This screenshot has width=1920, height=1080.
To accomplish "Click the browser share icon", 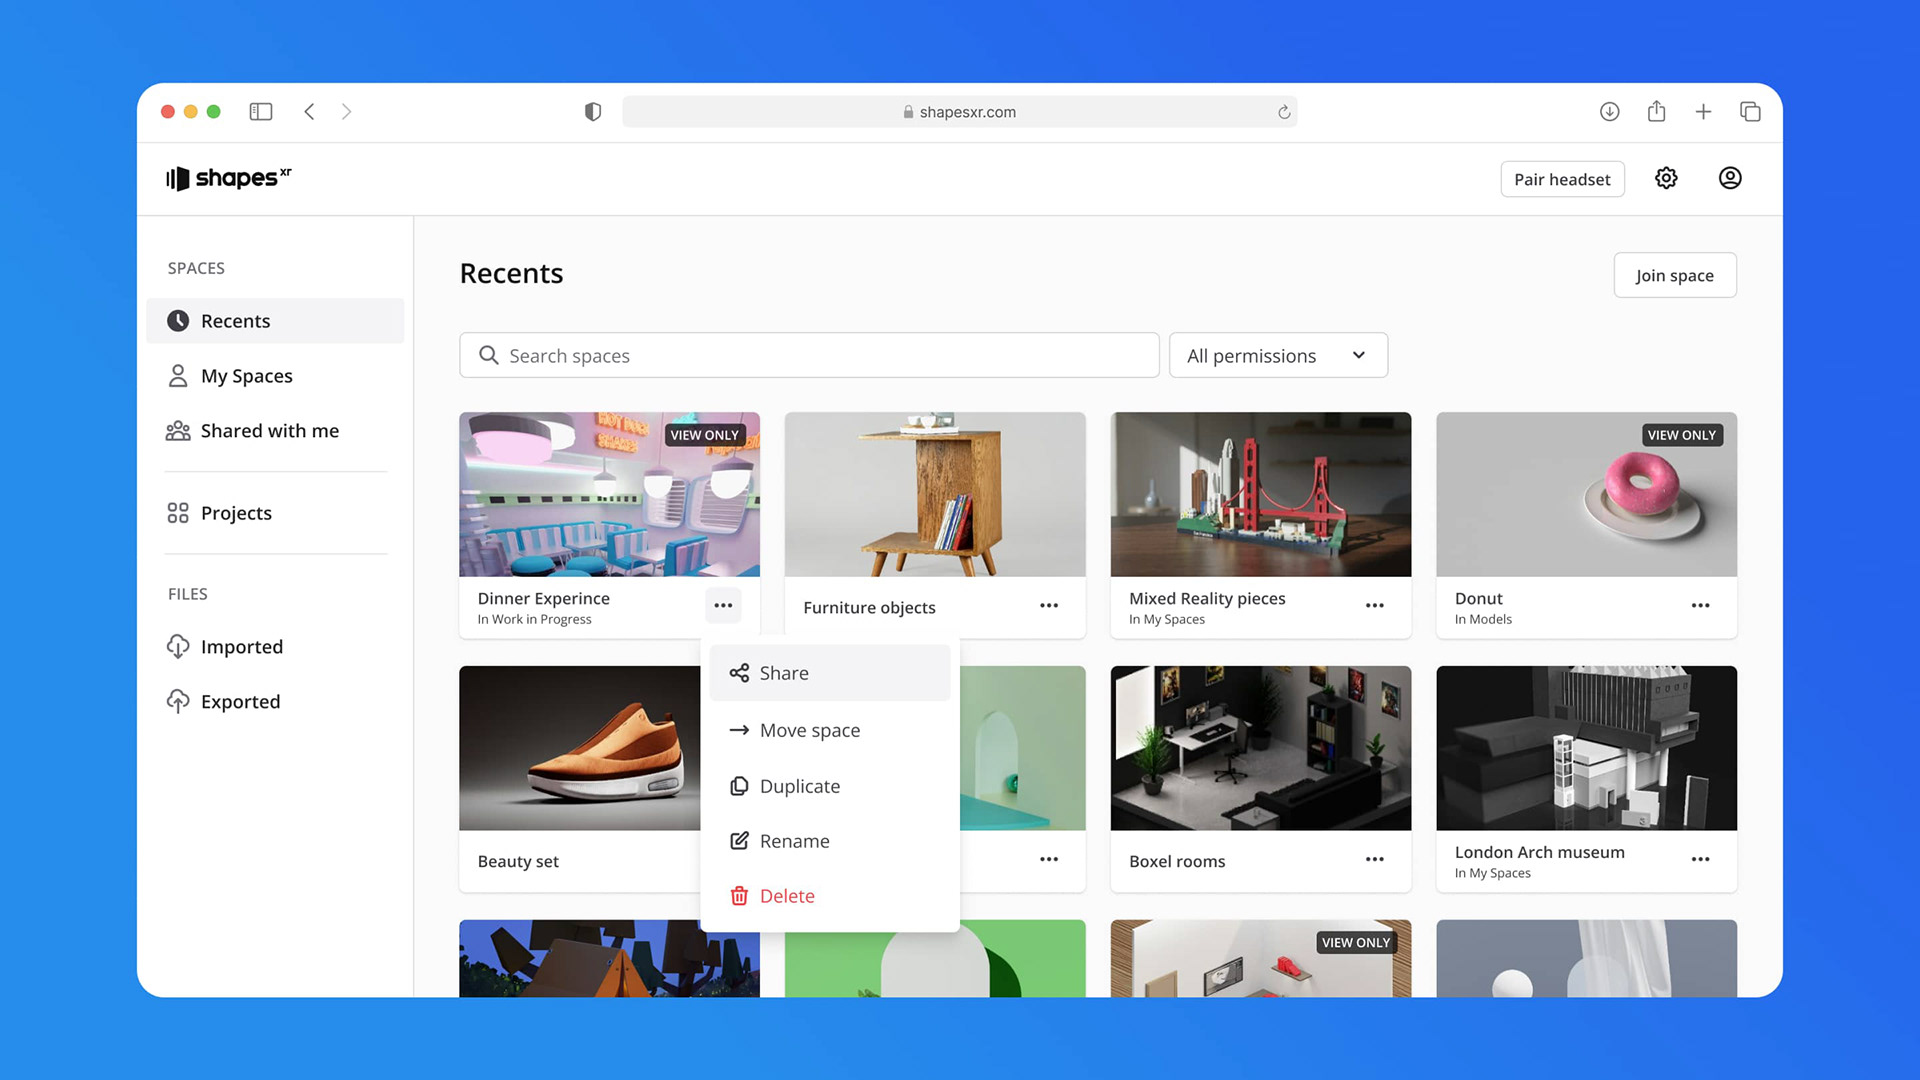I will click(x=1656, y=112).
